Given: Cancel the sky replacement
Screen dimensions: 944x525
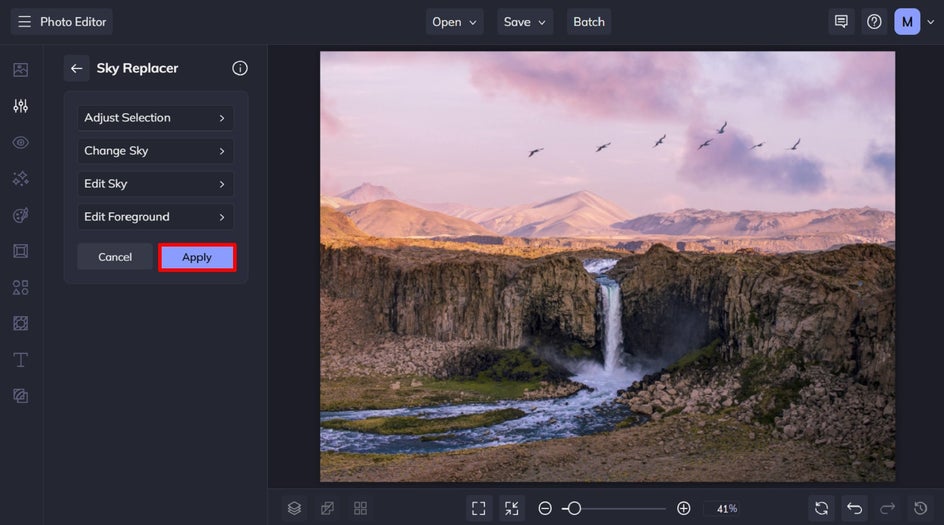Looking at the screenshot, I should point(115,257).
